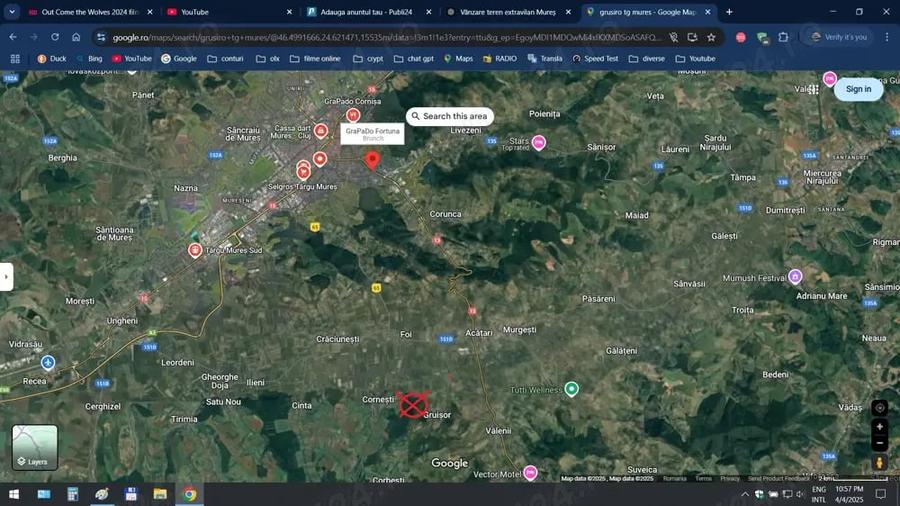Open the GraPaDo Fortuna place label

pos(373,134)
